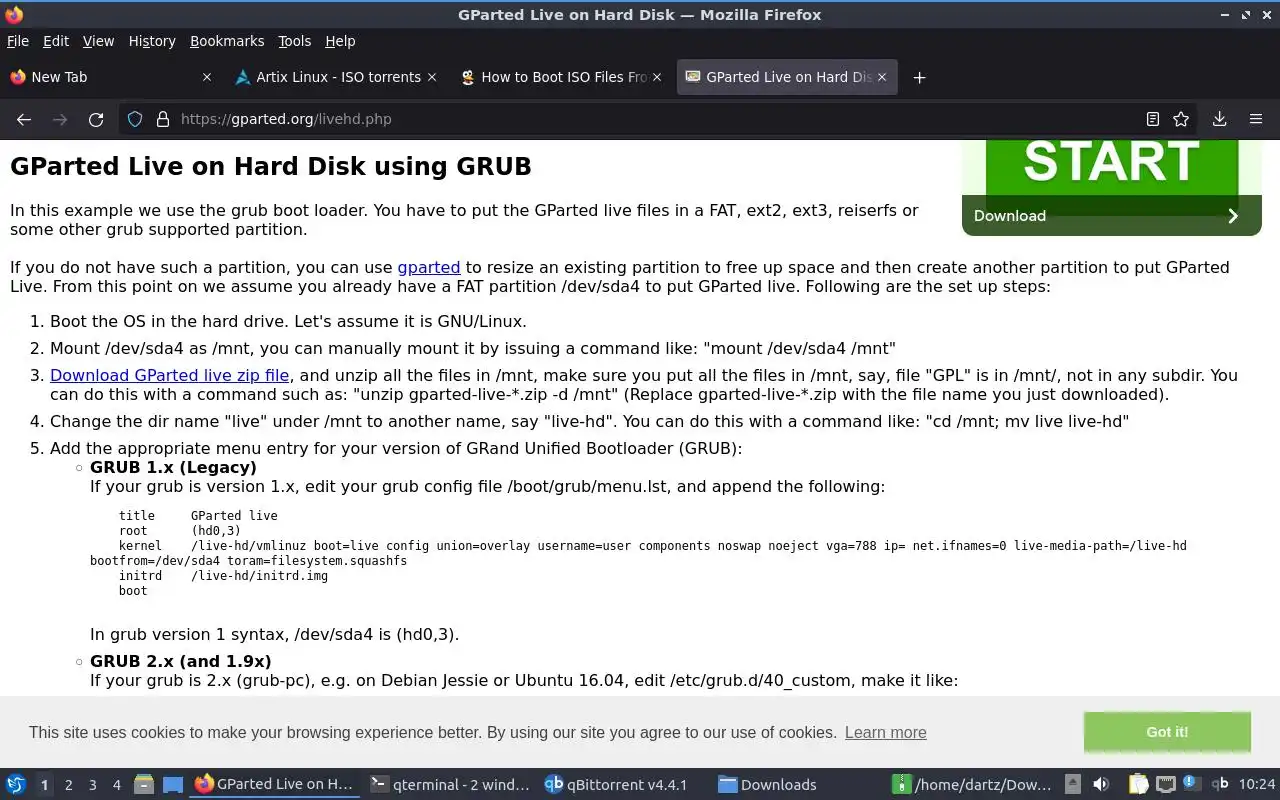Close the Artix Linux tab
Viewport: 1280px width, 800px height.
point(432,77)
